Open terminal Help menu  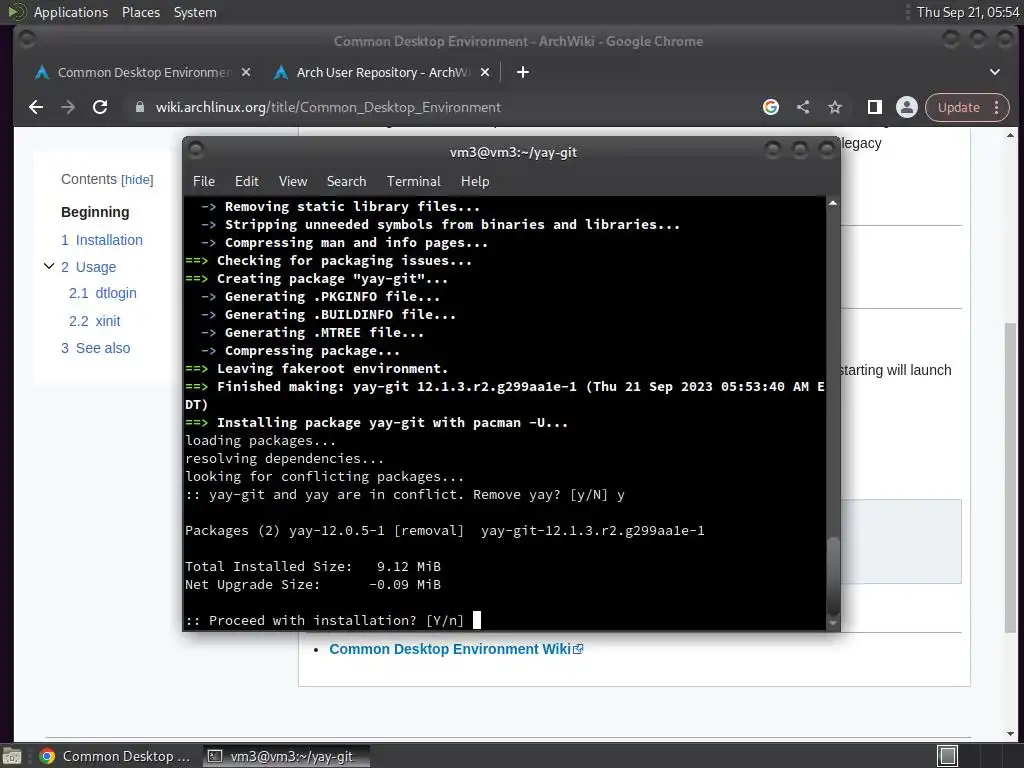pyautogui.click(x=475, y=181)
